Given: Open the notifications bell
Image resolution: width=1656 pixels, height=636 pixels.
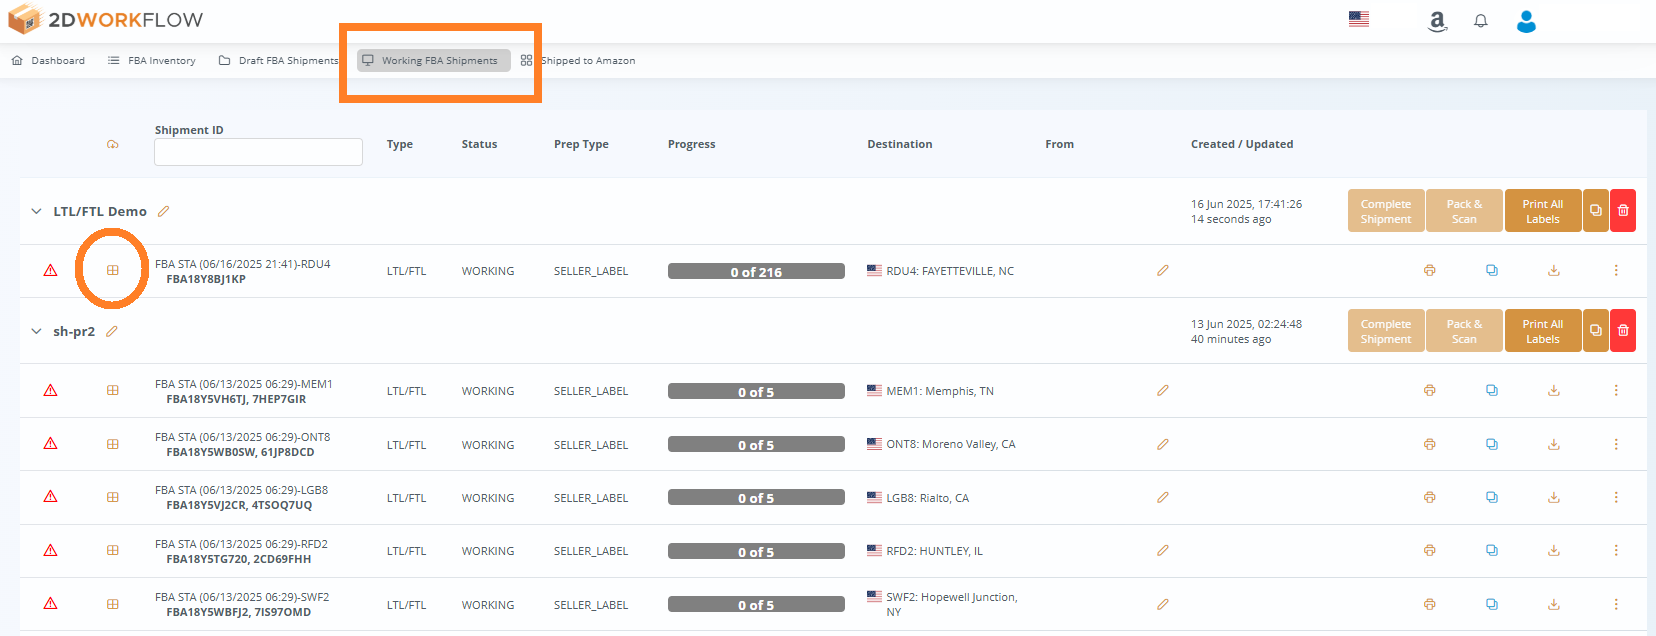Looking at the screenshot, I should point(1481,21).
